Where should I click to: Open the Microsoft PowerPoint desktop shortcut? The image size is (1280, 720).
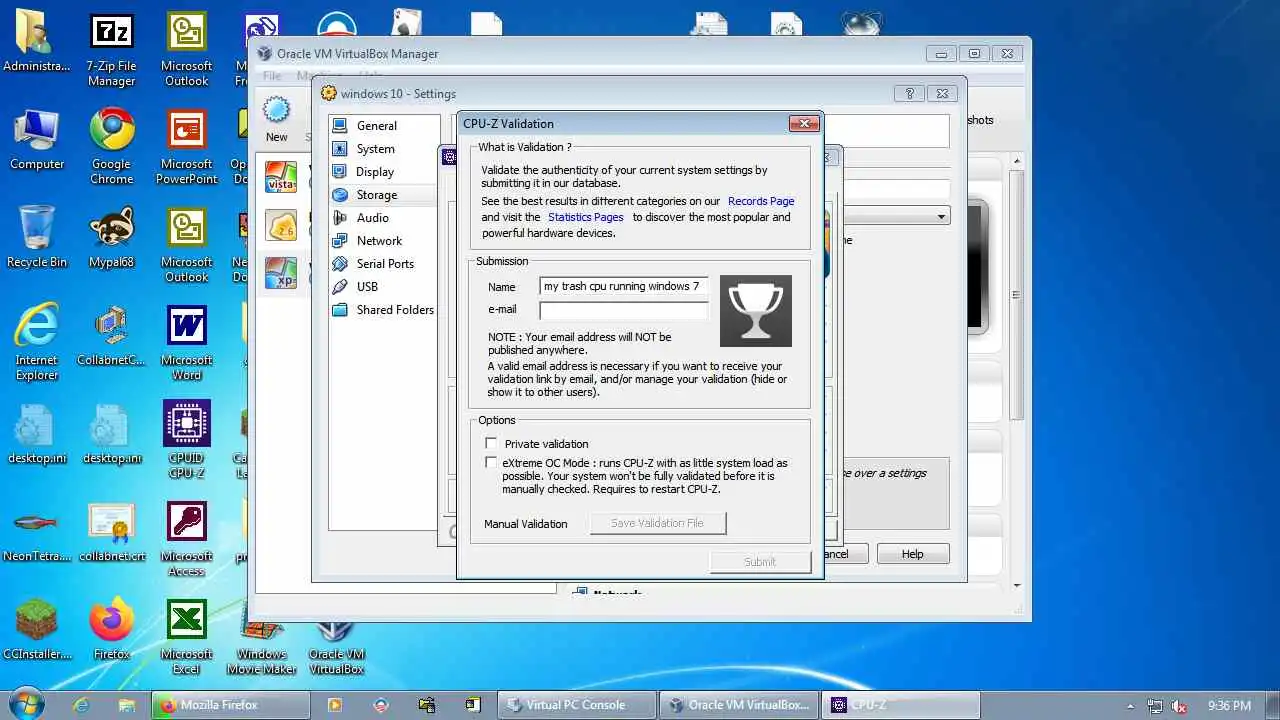point(187,146)
